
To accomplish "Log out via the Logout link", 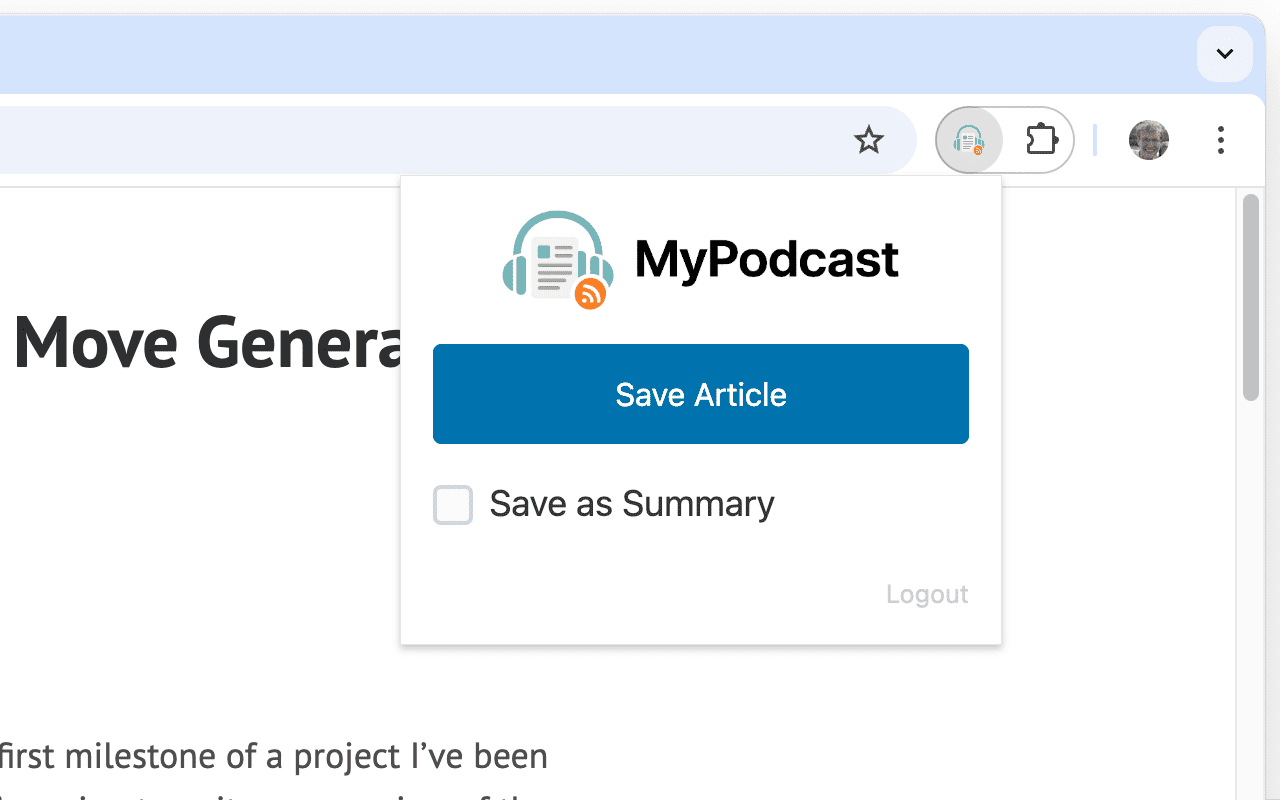I will point(927,594).
